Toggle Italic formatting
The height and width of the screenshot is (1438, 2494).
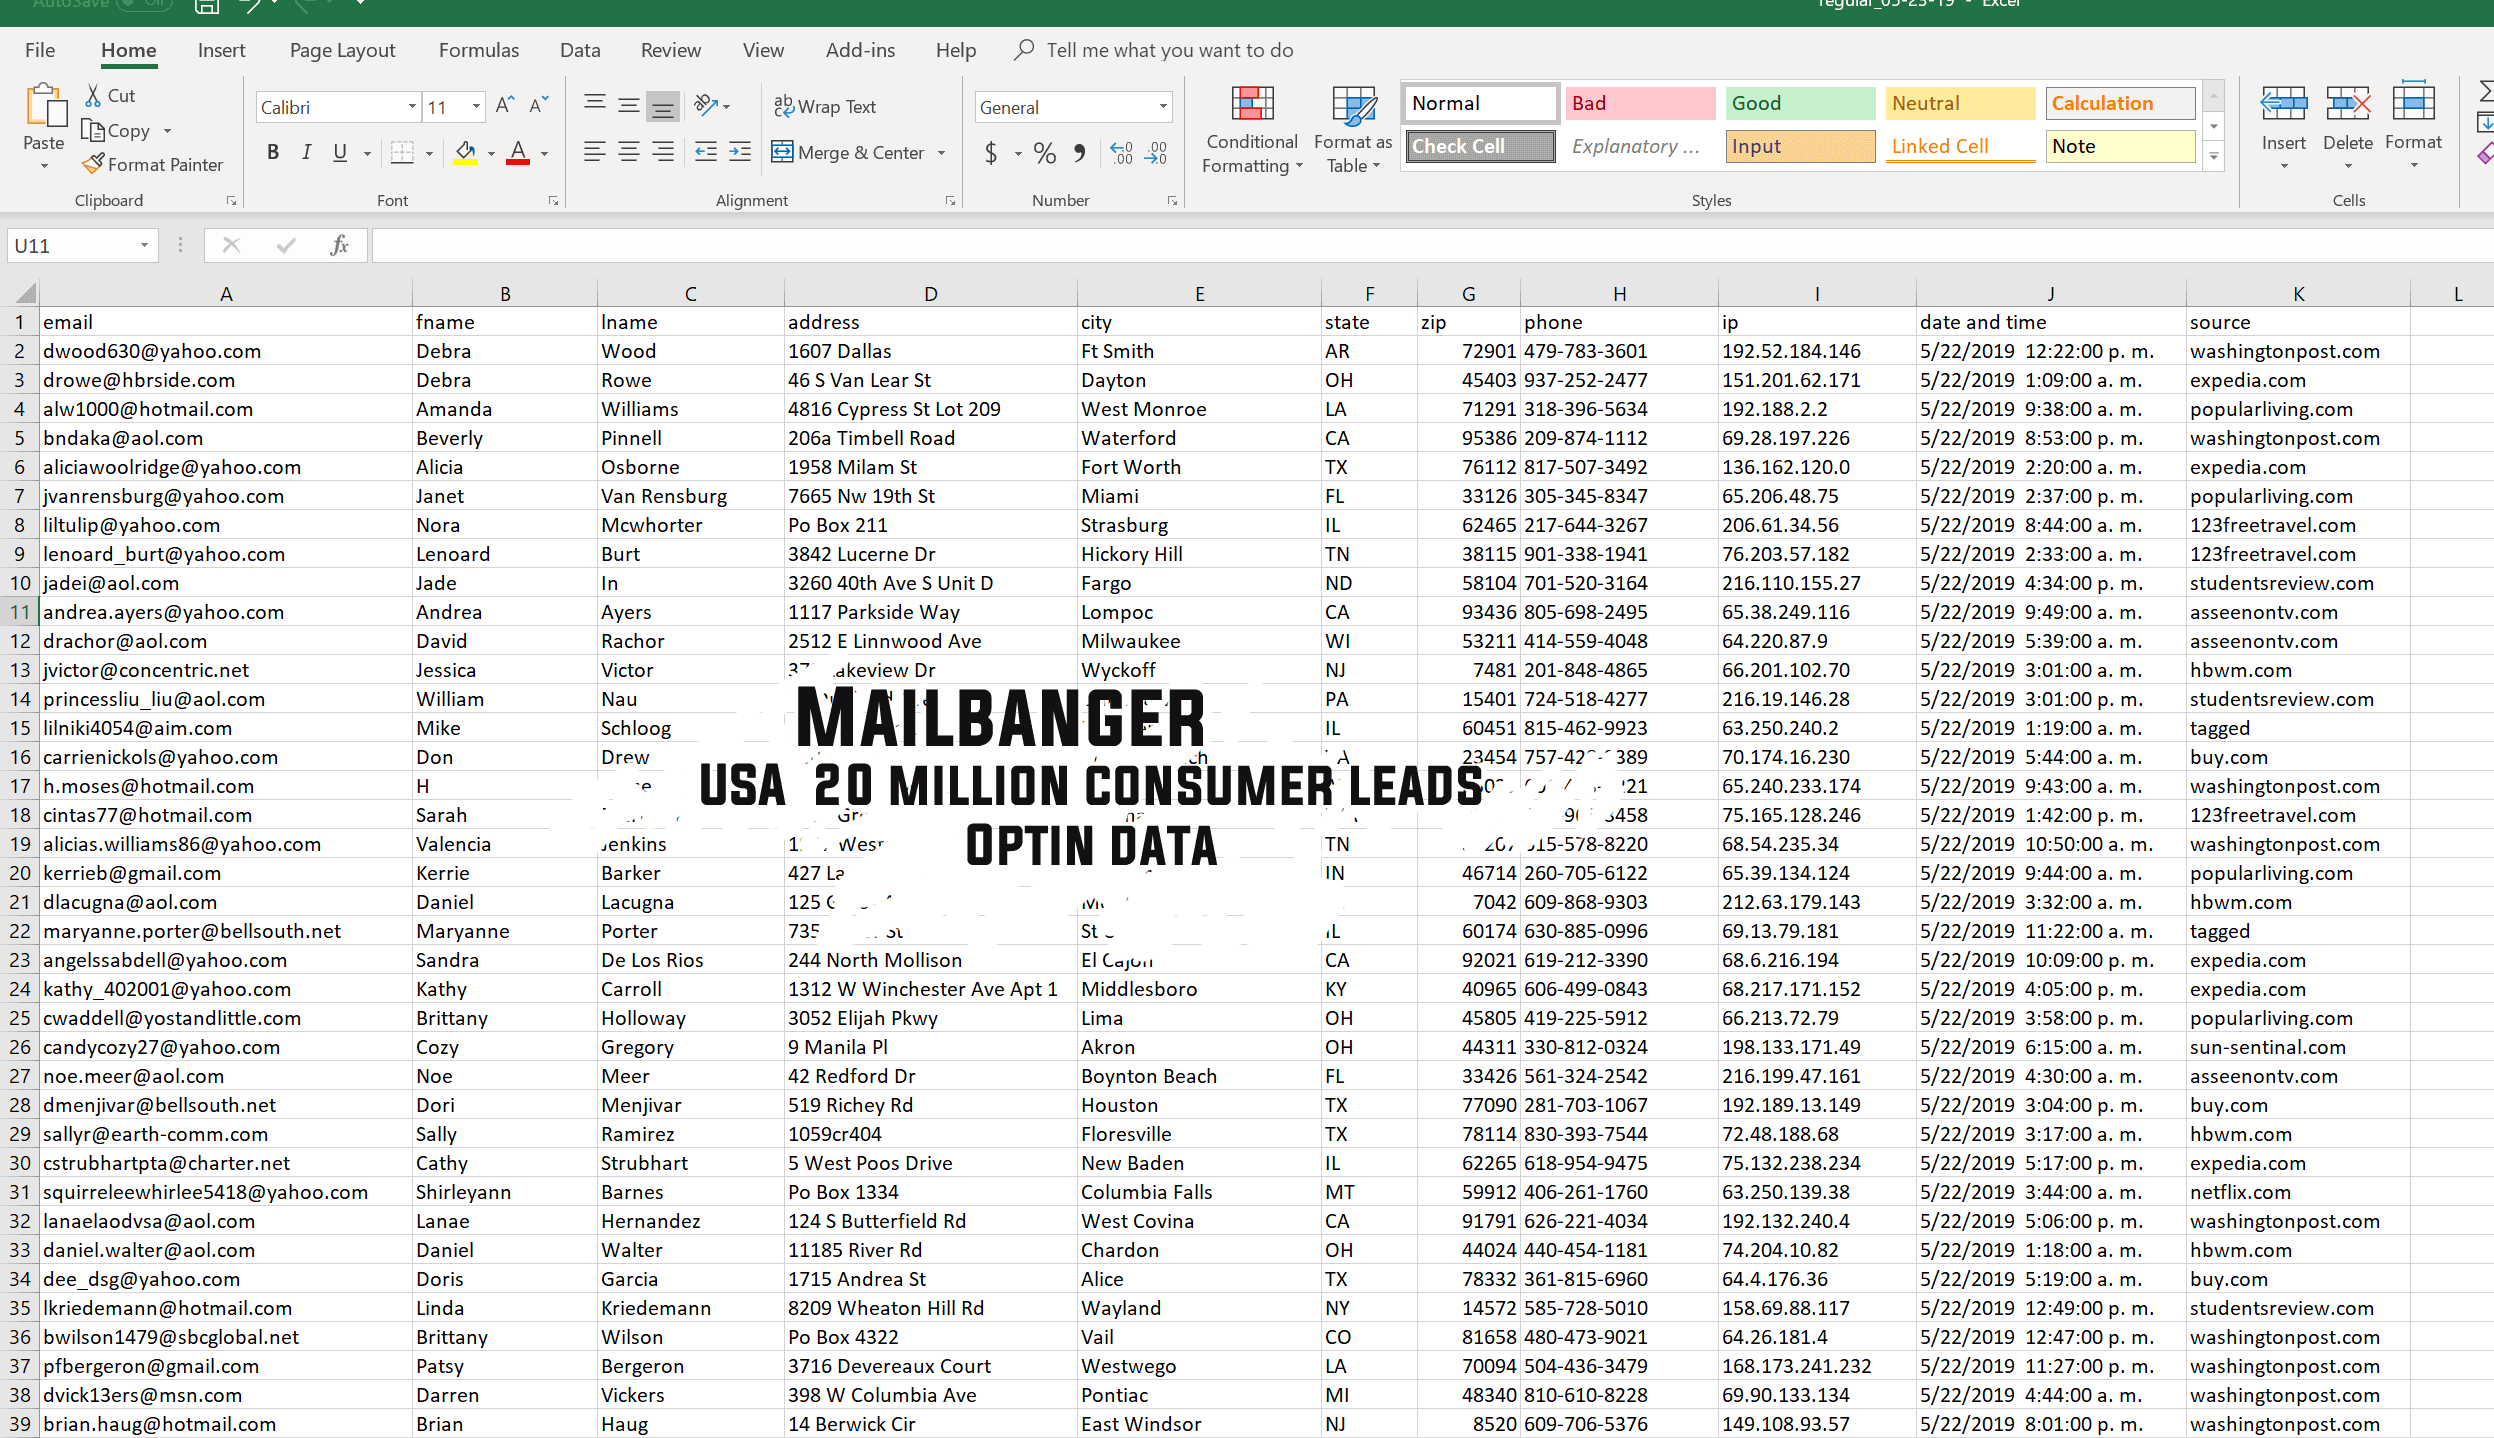tap(307, 152)
